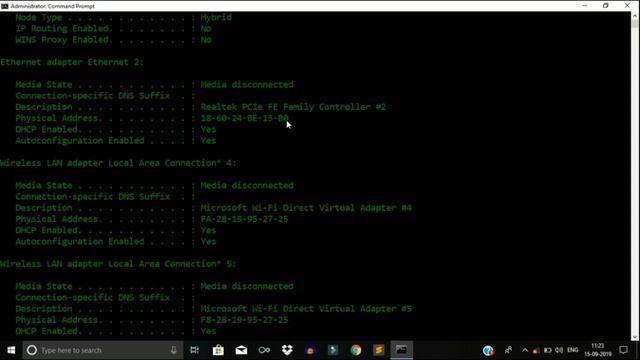Screen dimensions: 640x360
Task: Restore down the Command Prompt window
Action: click(606, 6)
